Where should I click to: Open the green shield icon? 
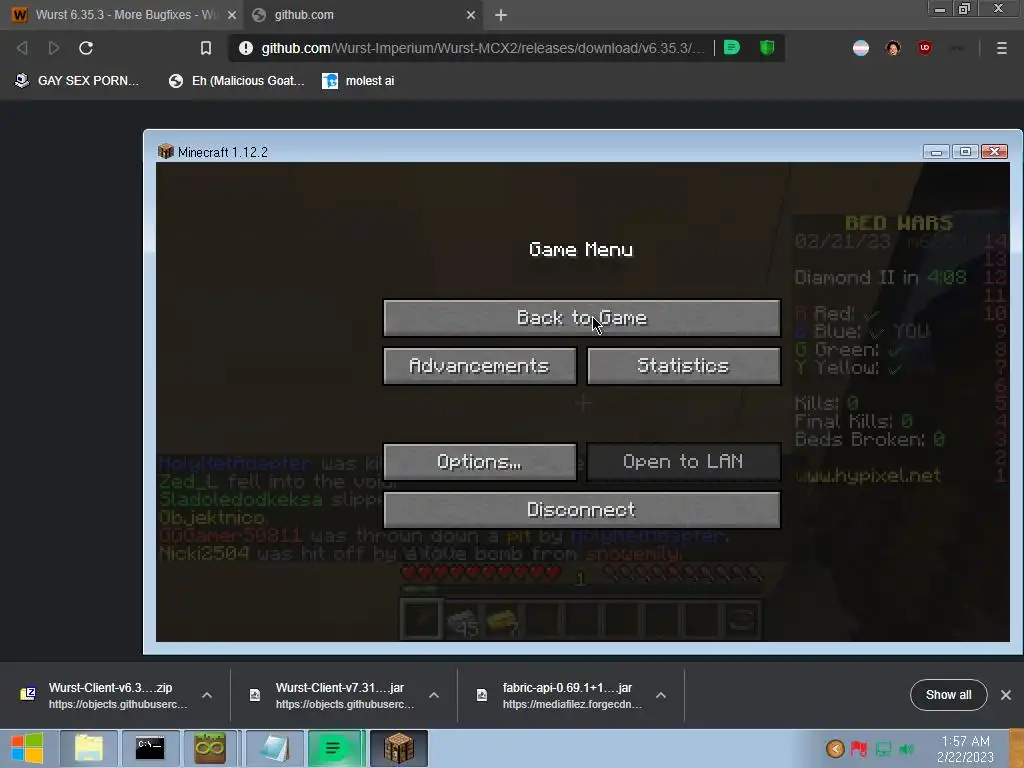click(x=767, y=47)
